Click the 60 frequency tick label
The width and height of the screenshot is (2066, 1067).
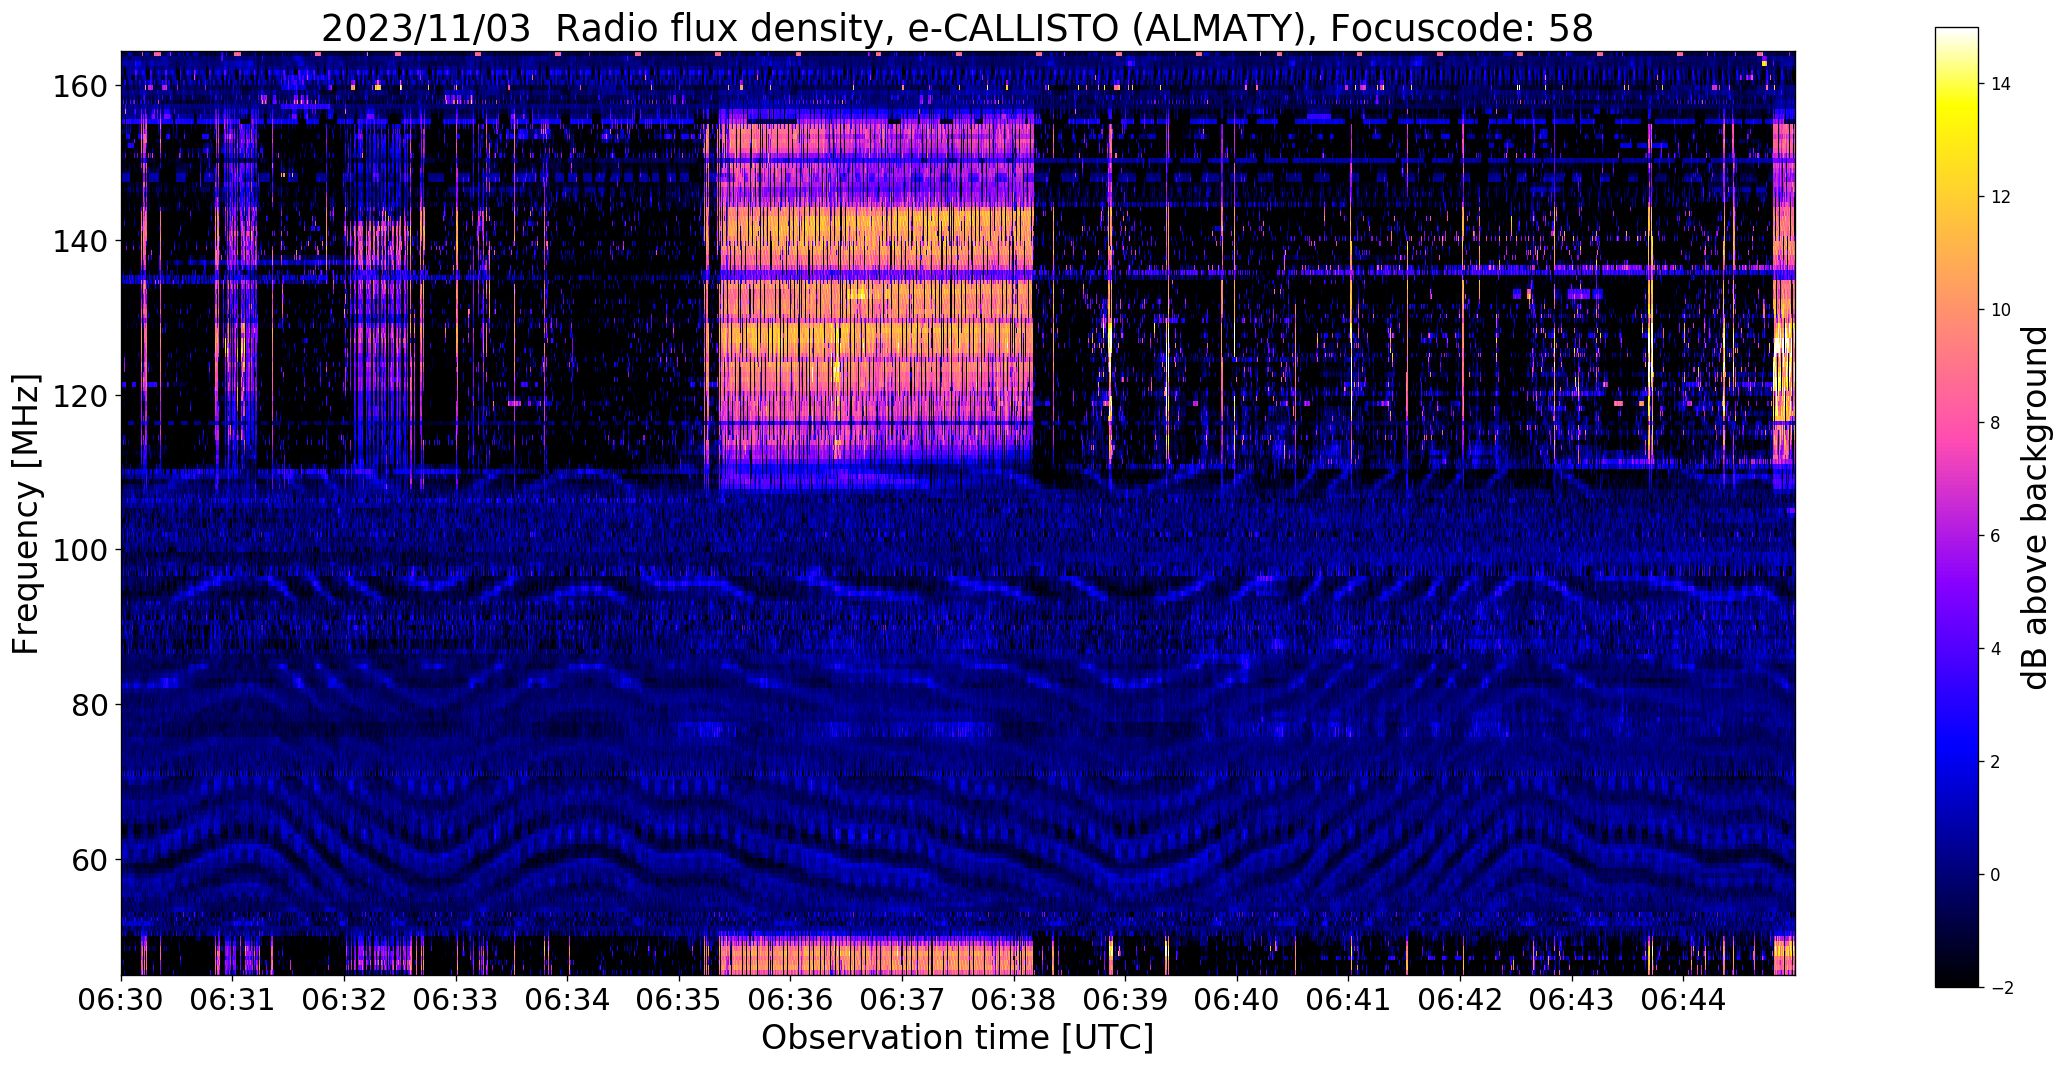point(90,859)
